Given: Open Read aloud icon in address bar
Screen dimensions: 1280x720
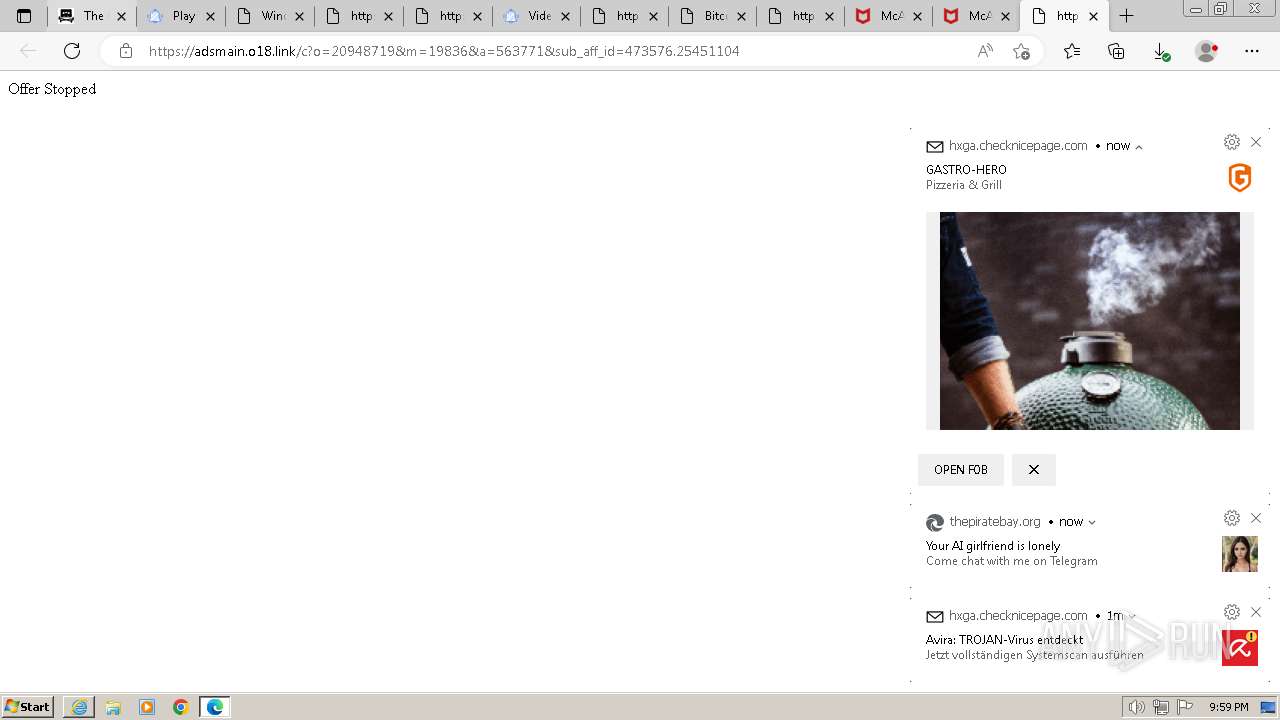Looking at the screenshot, I should point(985,51).
